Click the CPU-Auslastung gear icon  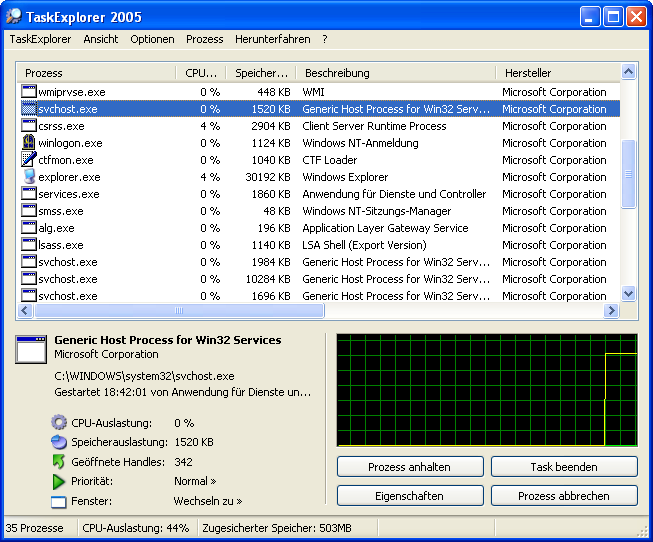[59, 422]
